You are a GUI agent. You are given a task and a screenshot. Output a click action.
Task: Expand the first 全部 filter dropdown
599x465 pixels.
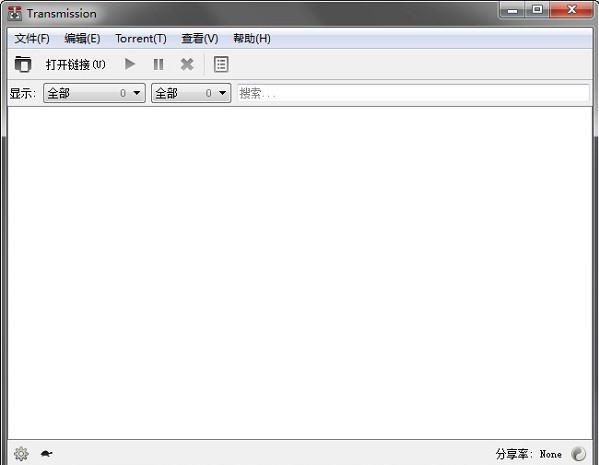94,93
